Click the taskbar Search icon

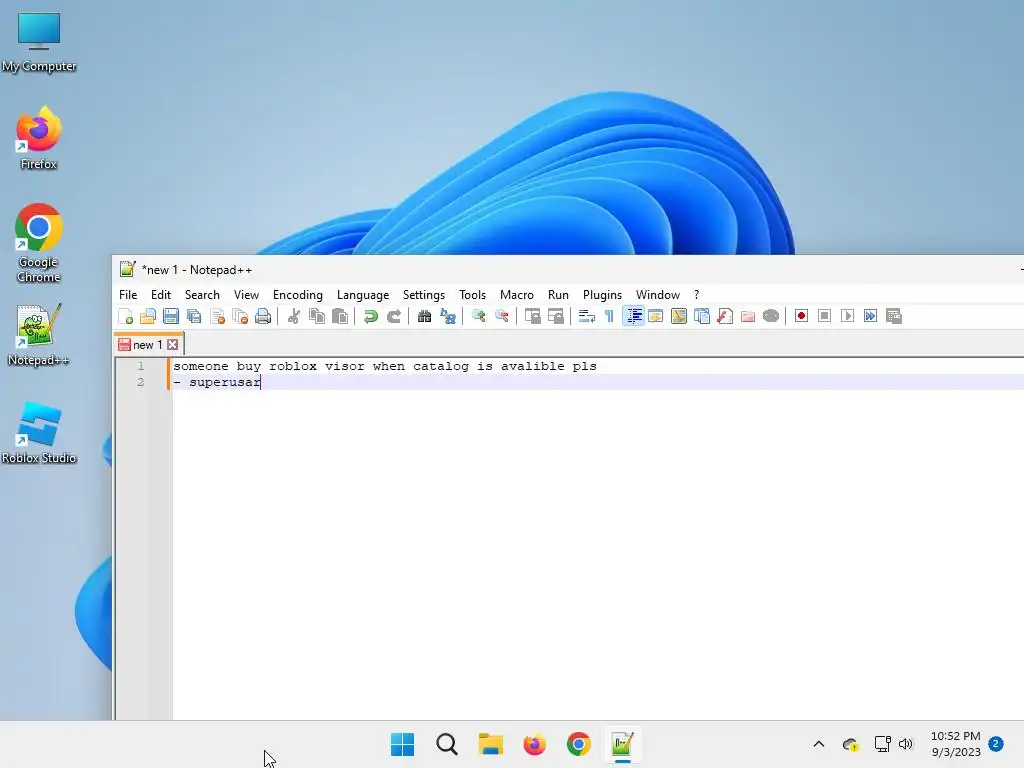coord(447,744)
